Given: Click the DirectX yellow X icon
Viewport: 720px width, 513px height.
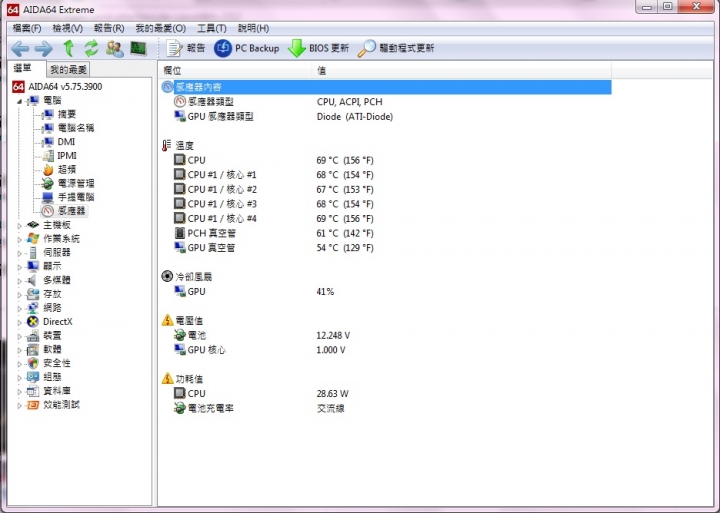Looking at the screenshot, I should point(33,322).
